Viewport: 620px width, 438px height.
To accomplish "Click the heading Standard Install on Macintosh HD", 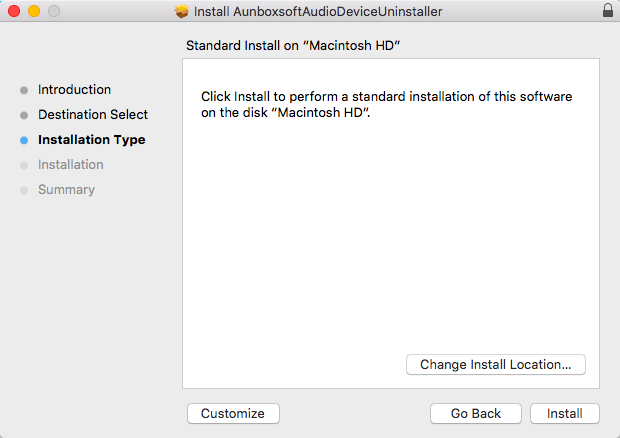I will pos(293,45).
